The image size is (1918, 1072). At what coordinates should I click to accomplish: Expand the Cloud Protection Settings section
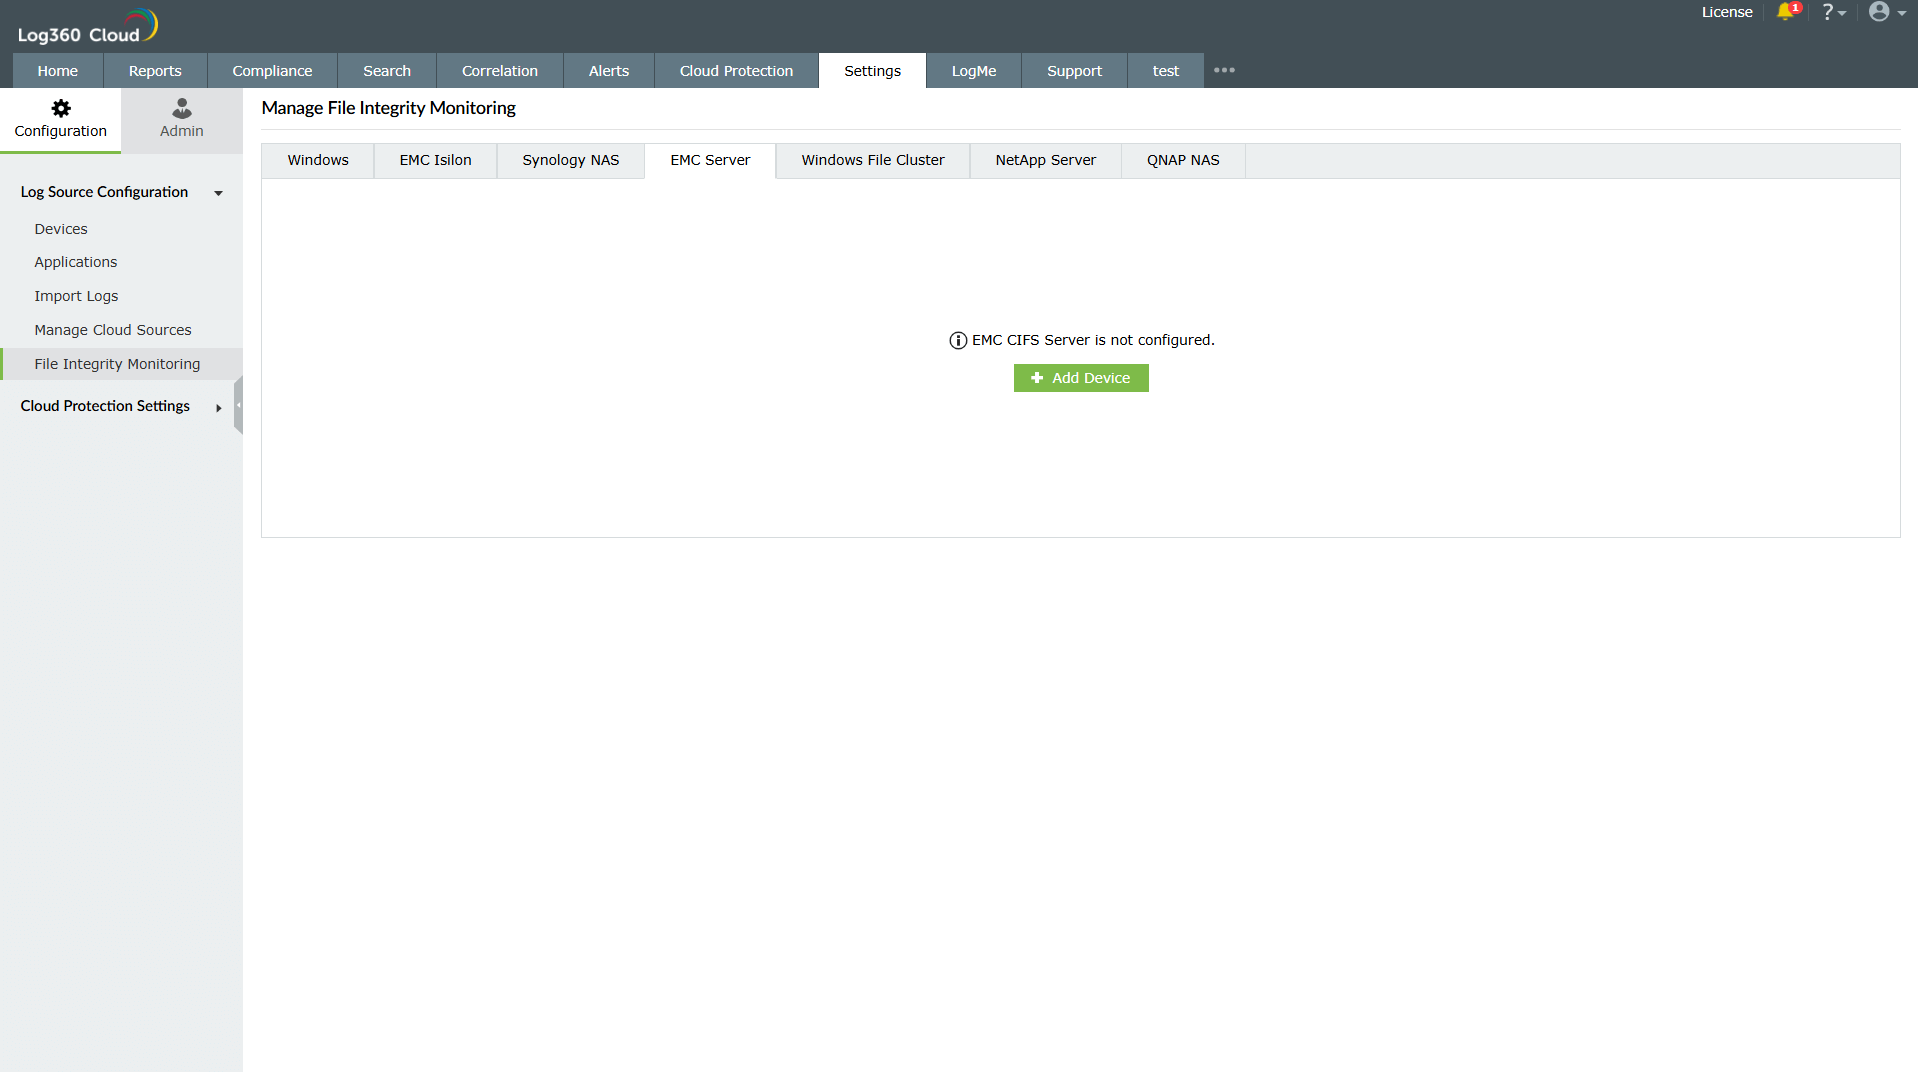click(218, 408)
